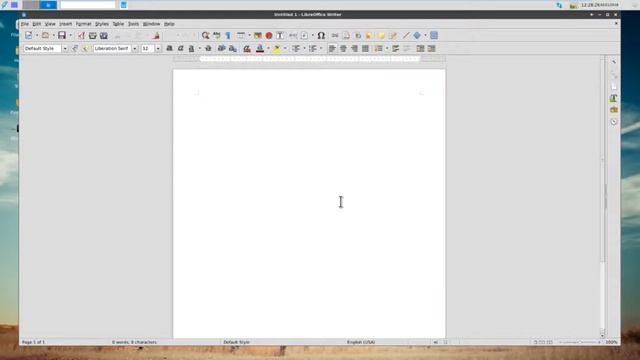Expand the Liberation Serif font name dropdown

pyautogui.click(x=134, y=49)
